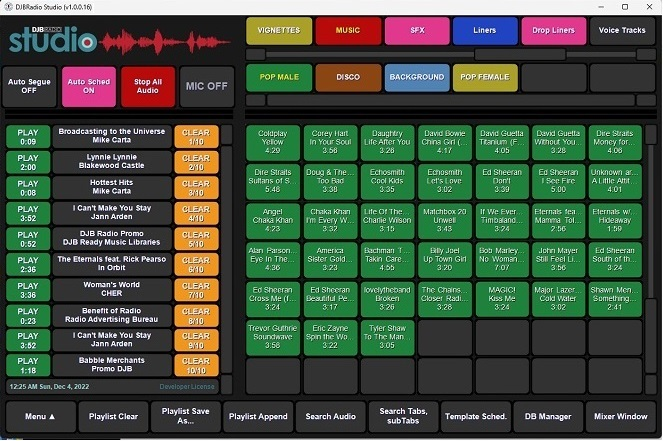This screenshot has width=663, height=441.
Task: Open the VIGNETTES tab
Action: pos(279,30)
